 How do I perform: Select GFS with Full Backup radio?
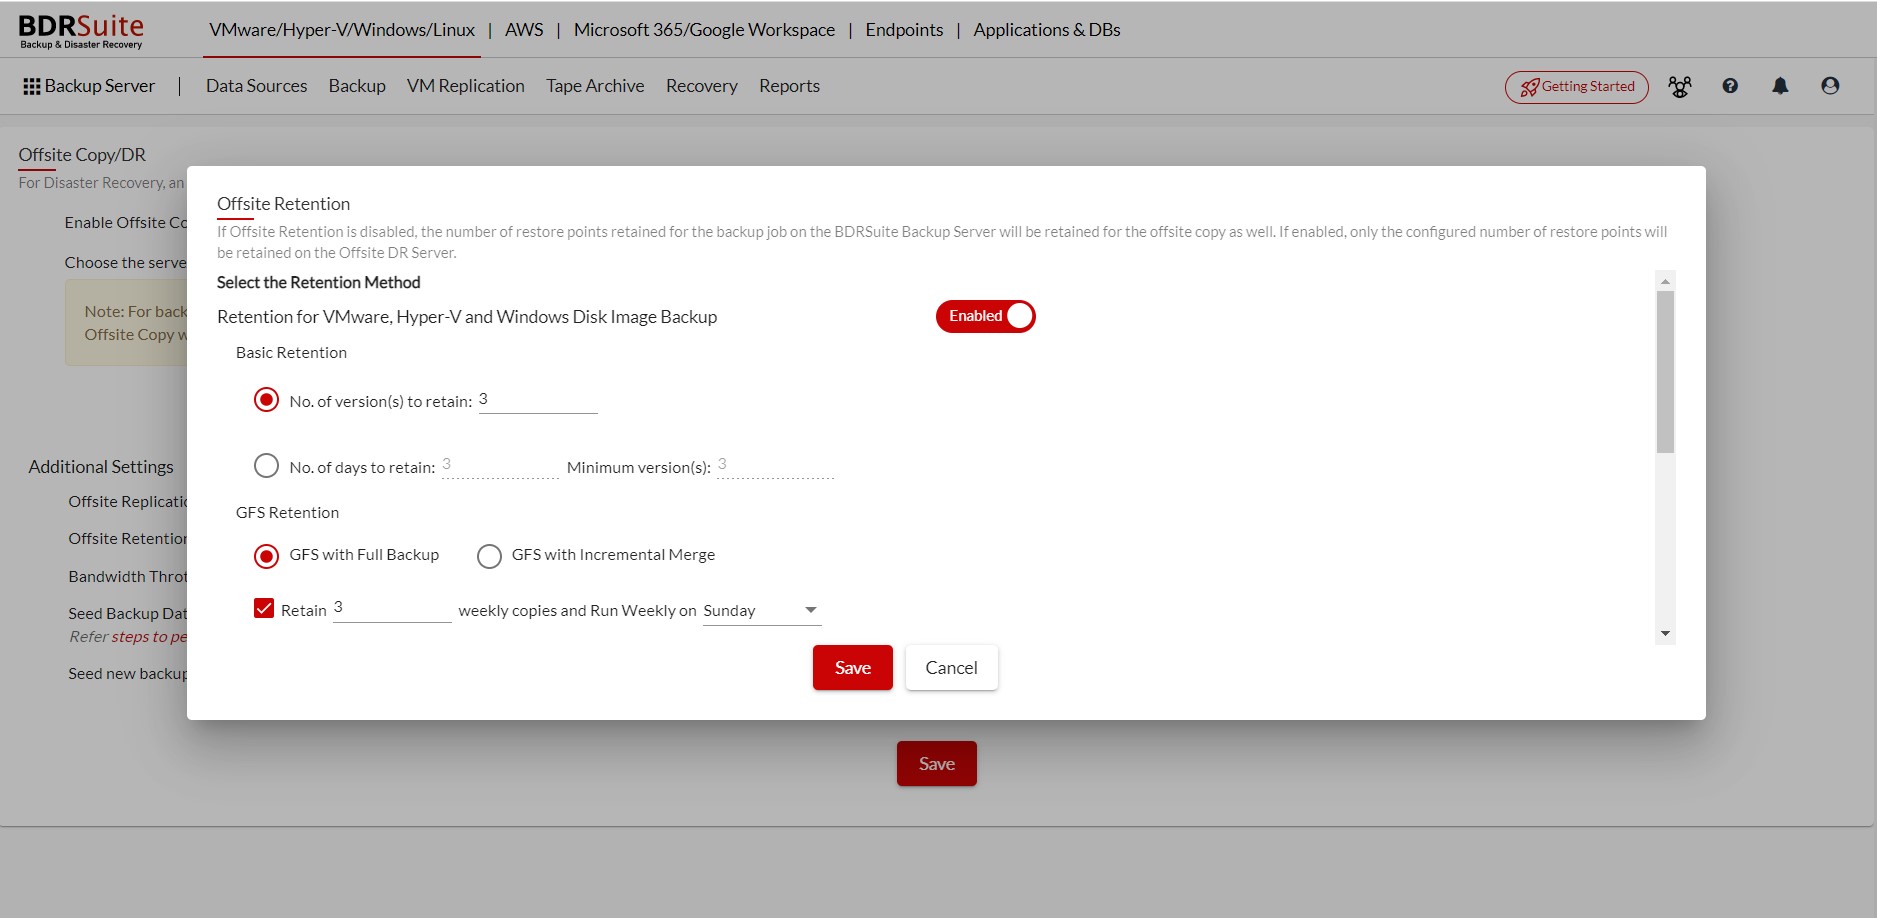266,556
